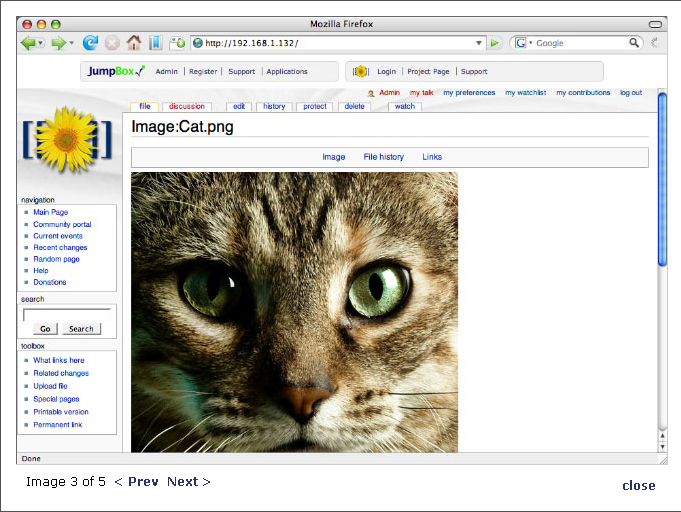The image size is (681, 512).
Task: Open Community portal link
Action: (62, 225)
